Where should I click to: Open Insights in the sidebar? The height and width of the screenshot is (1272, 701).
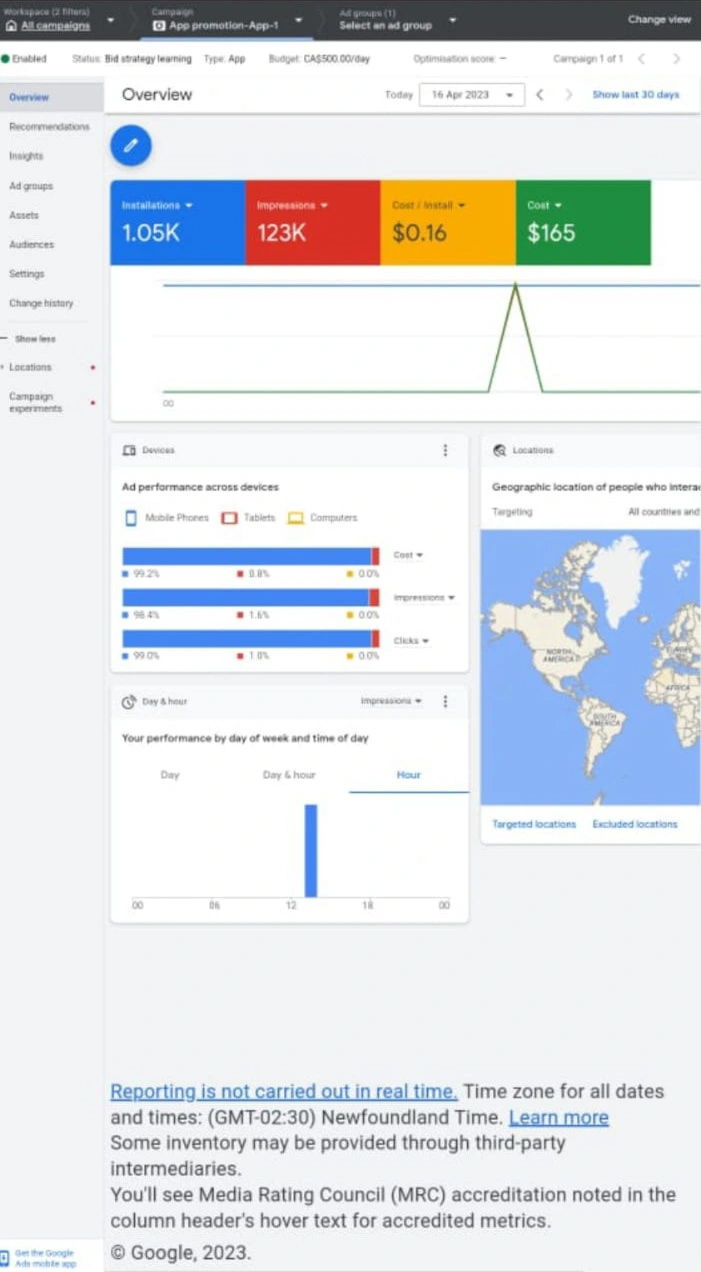coord(26,156)
